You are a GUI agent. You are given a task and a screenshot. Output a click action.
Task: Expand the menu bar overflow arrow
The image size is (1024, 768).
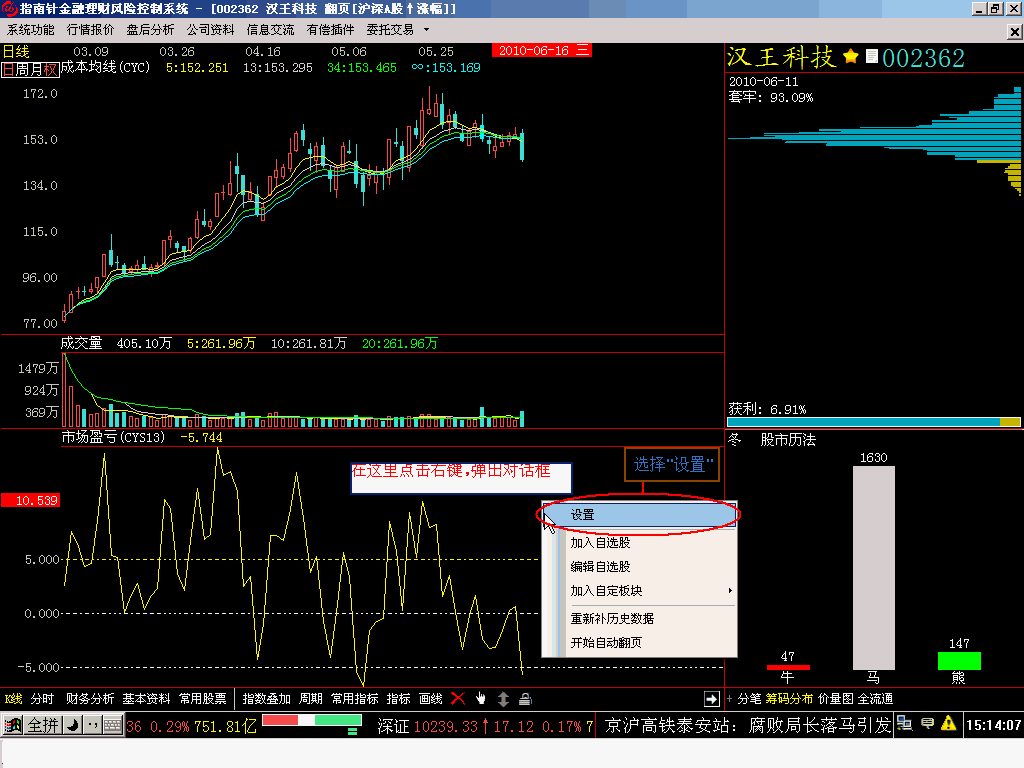pyautogui.click(x=426, y=30)
